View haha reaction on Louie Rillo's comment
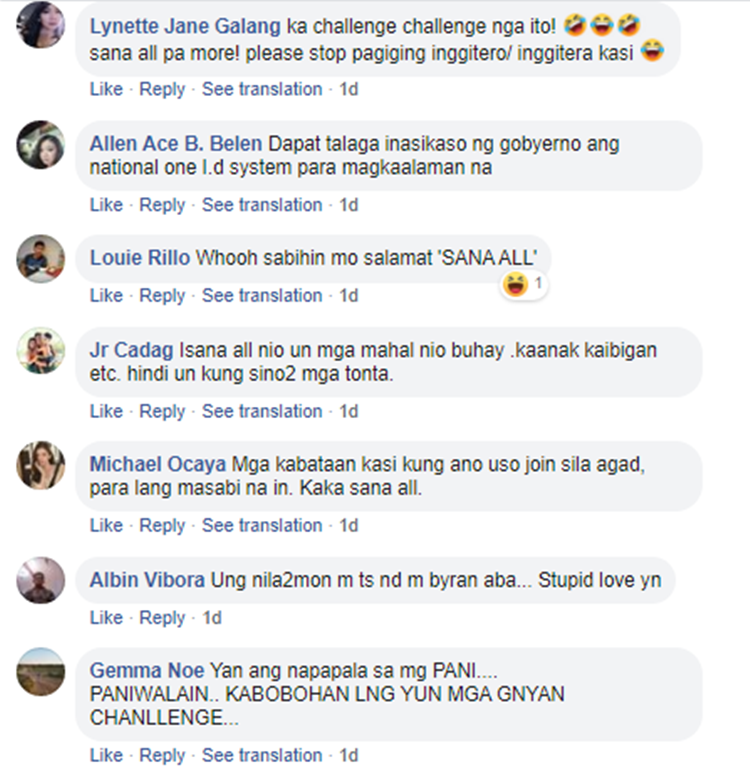Screen dimensions: 750x777 [x=524, y=284]
